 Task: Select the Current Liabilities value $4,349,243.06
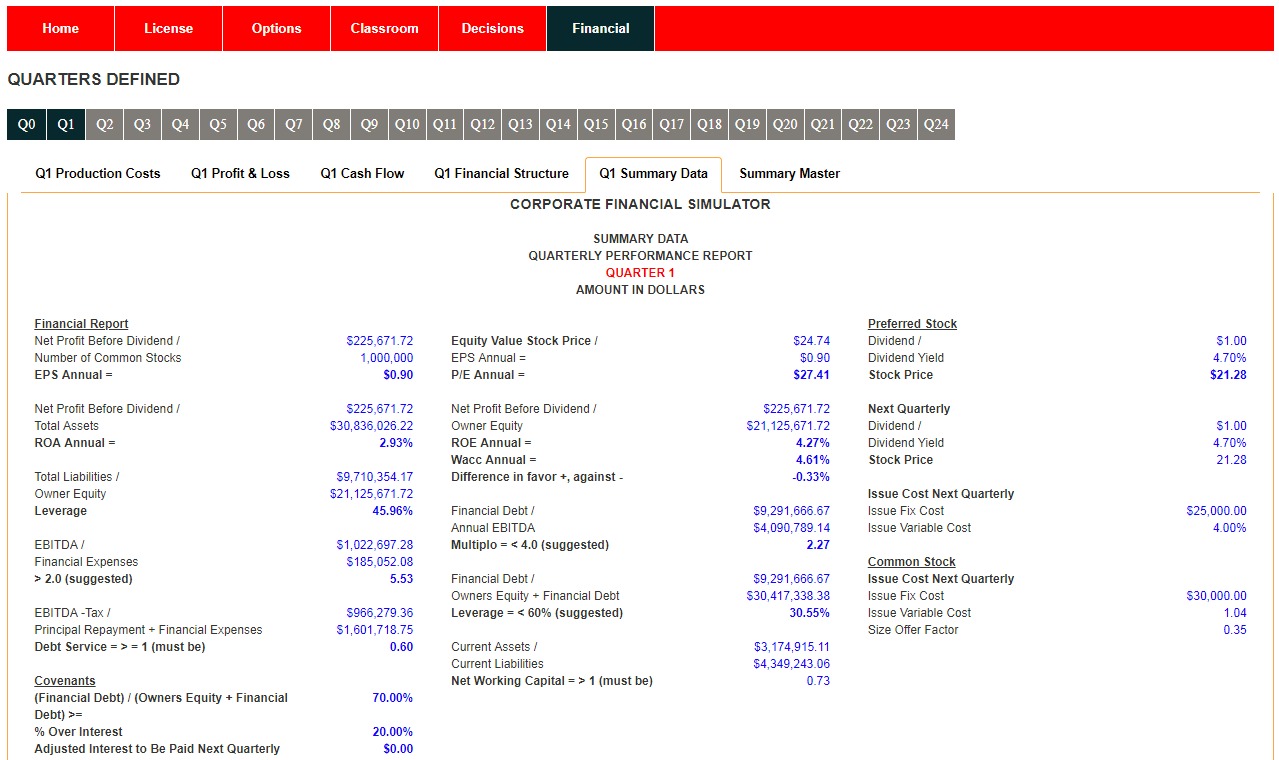tap(792, 664)
